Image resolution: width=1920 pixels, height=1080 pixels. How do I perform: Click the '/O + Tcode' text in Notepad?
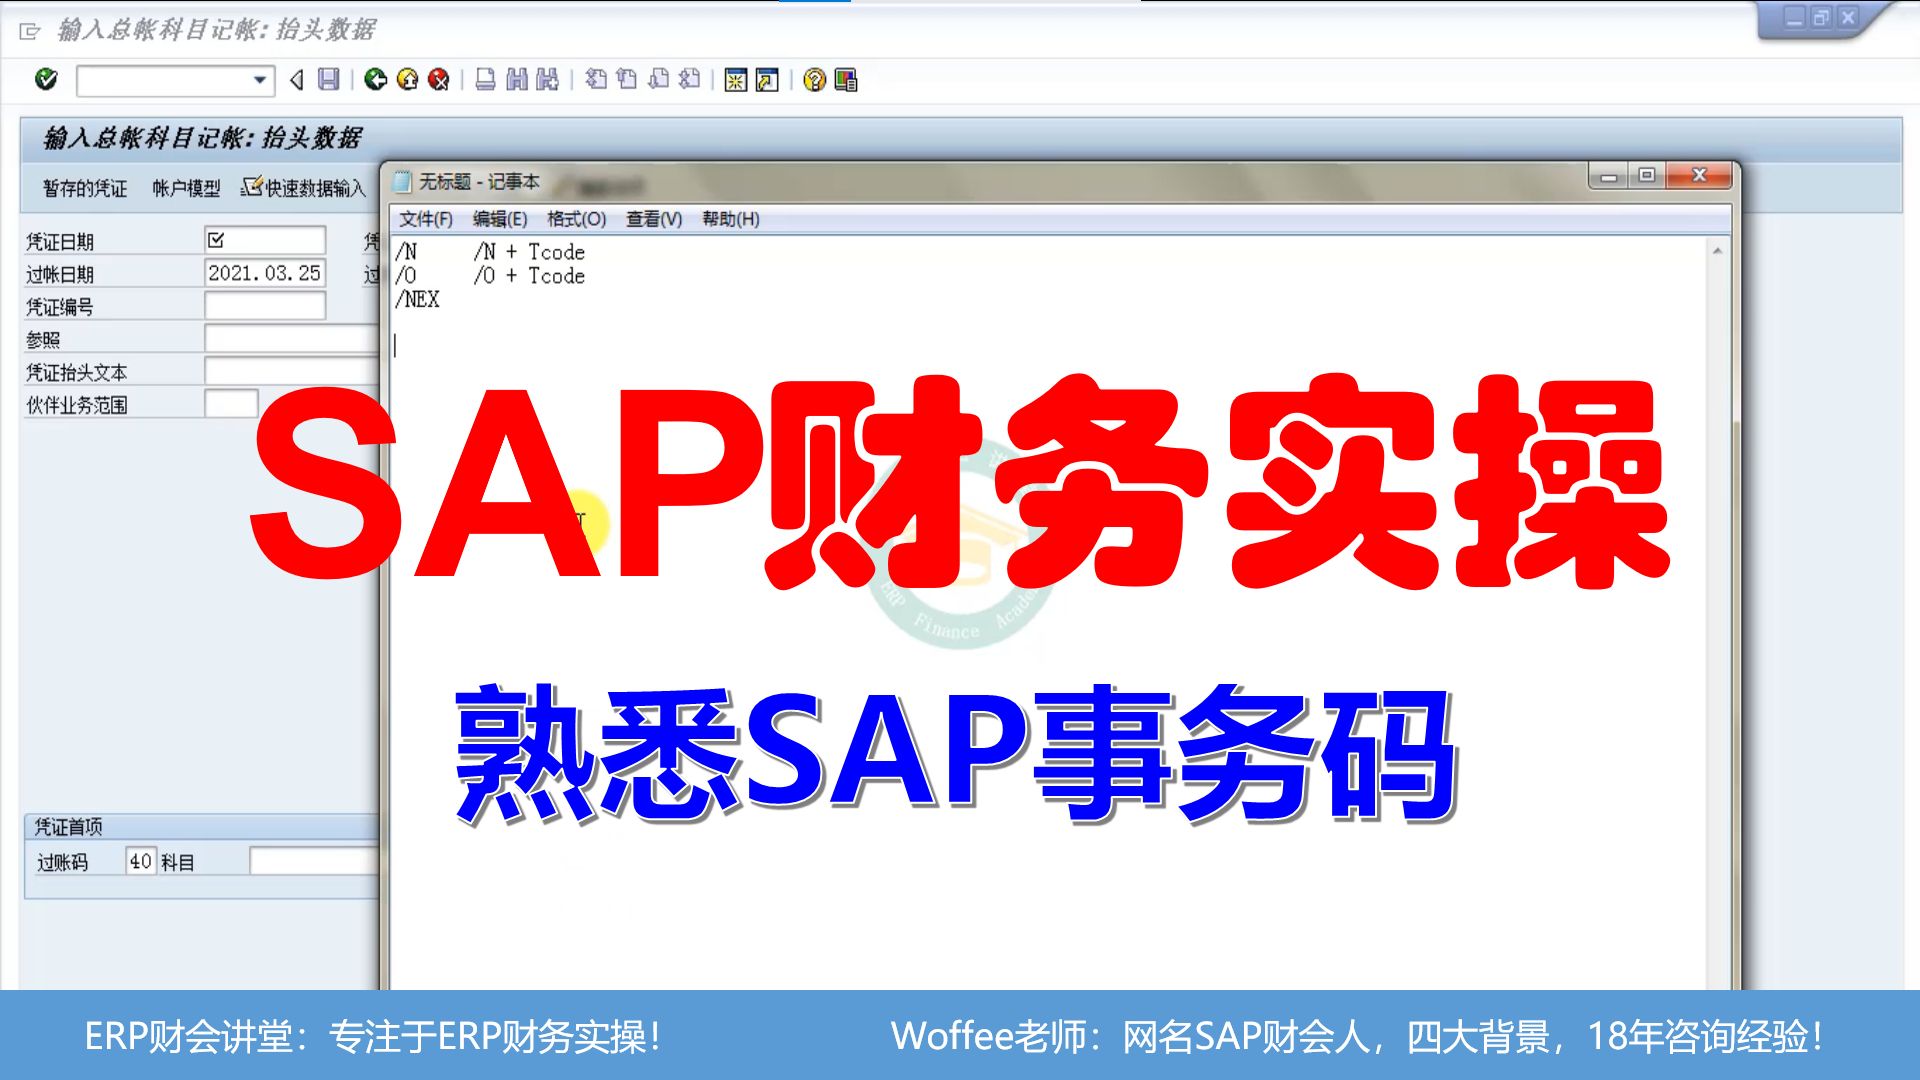pyautogui.click(x=529, y=276)
